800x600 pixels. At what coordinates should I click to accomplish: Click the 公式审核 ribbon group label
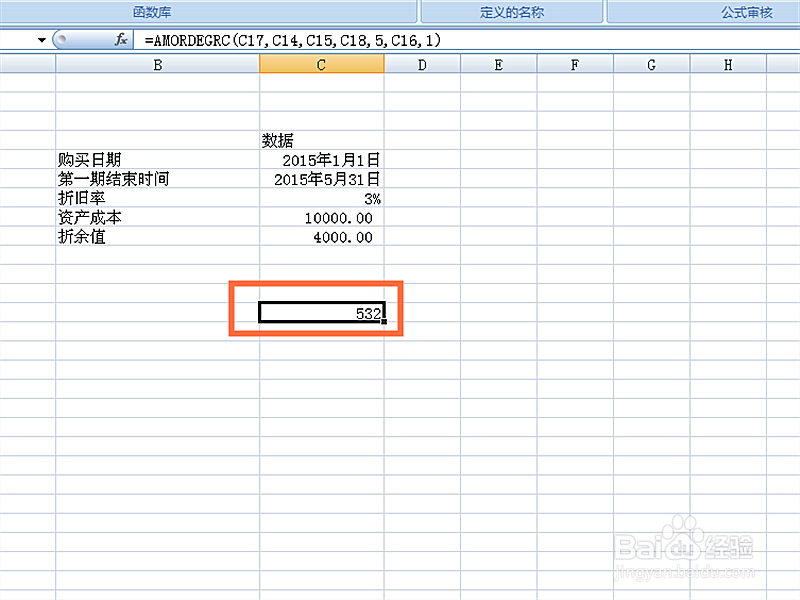pos(747,12)
